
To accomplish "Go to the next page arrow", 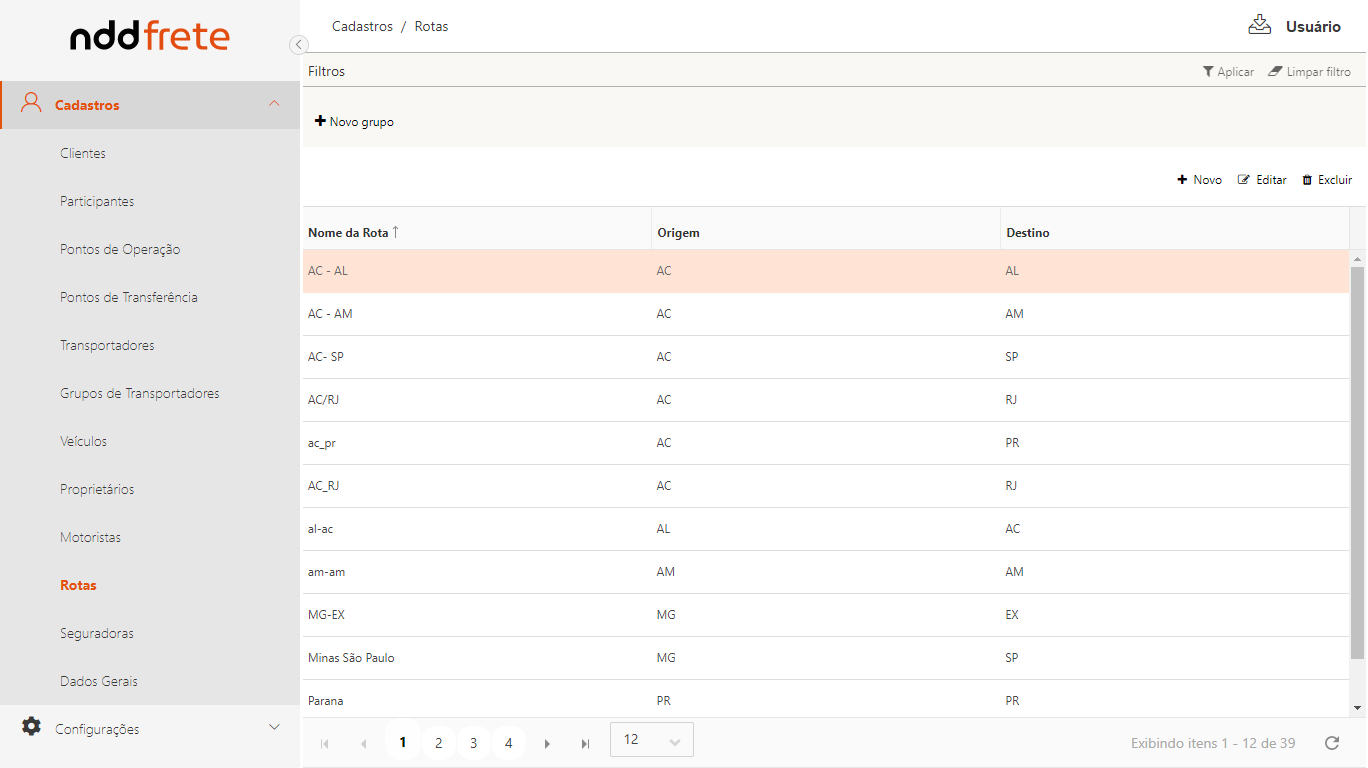I will [547, 744].
